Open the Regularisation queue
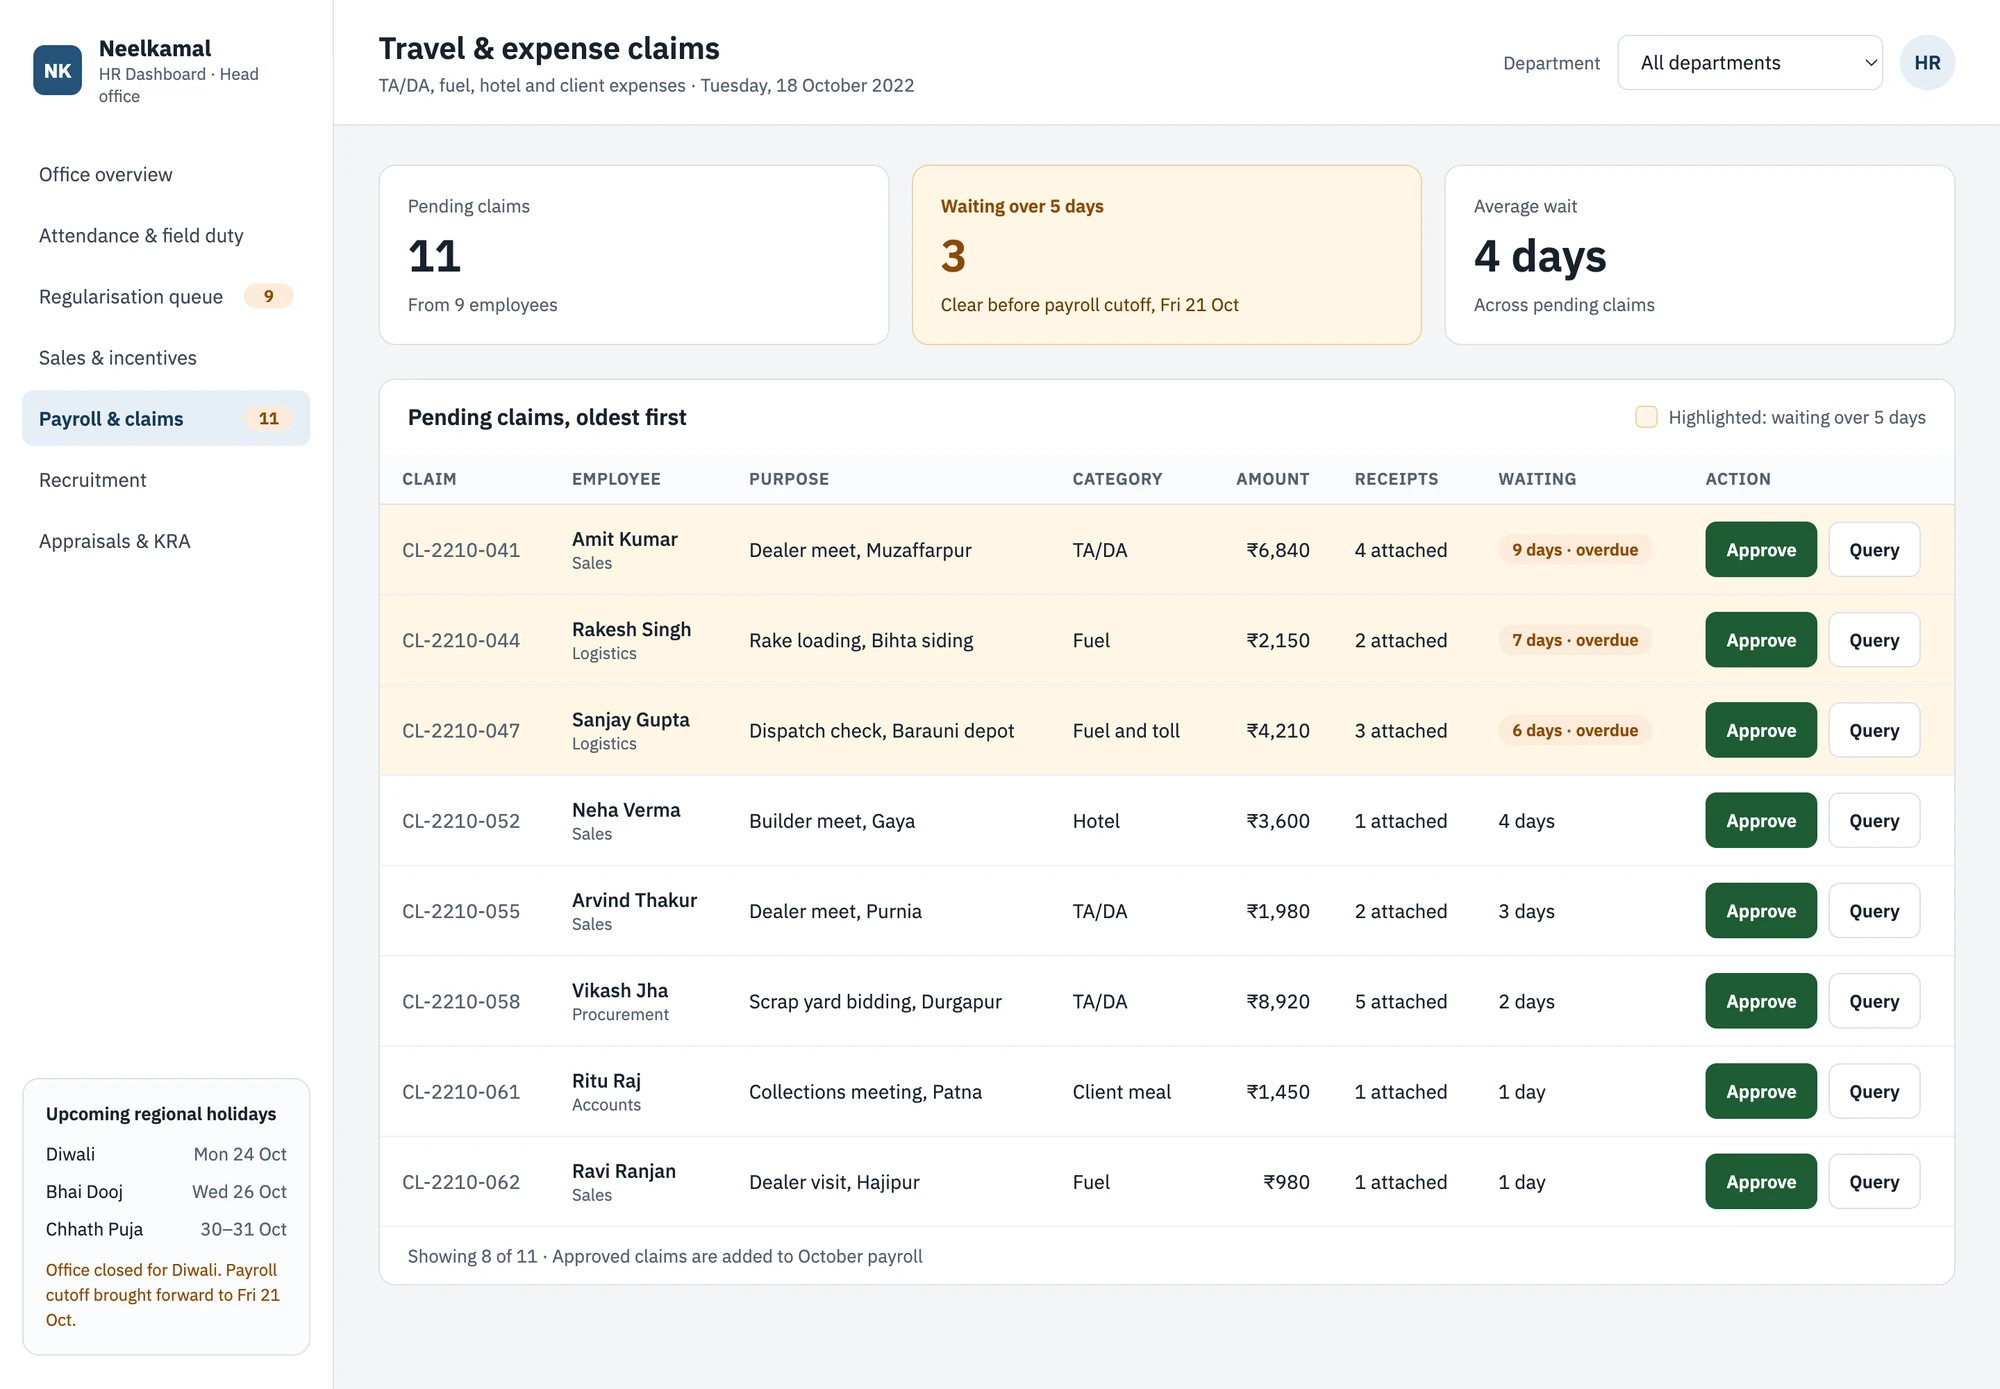The height and width of the screenshot is (1389, 2000). tap(166, 296)
